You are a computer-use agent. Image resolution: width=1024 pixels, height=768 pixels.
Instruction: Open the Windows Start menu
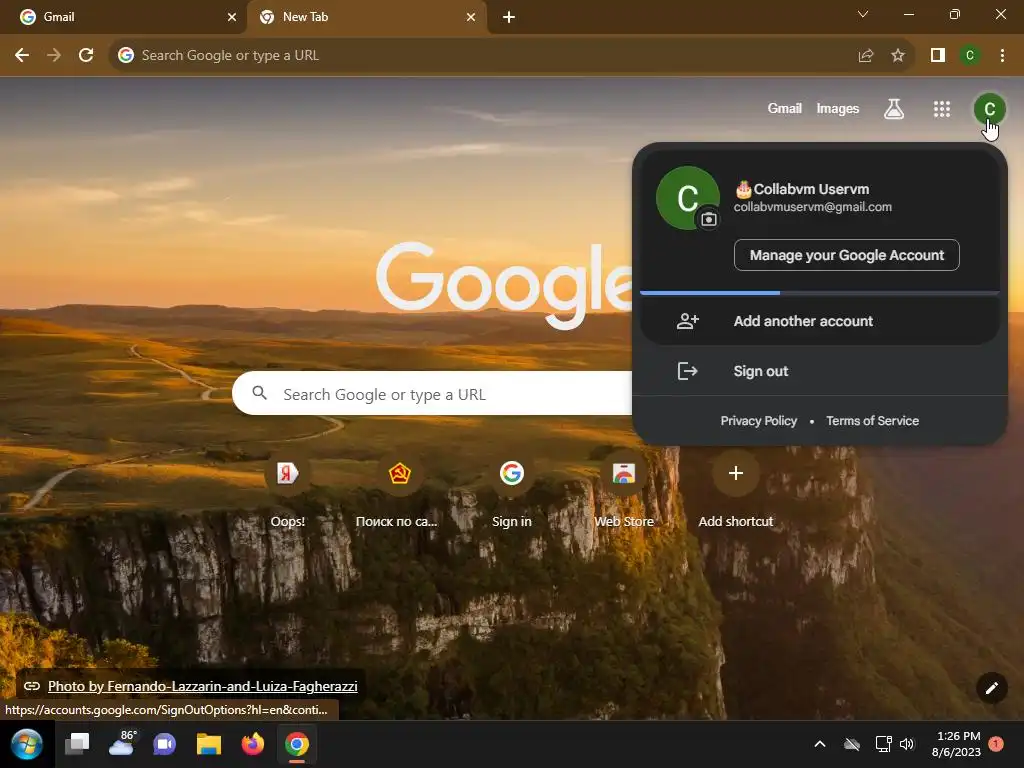tap(27, 744)
